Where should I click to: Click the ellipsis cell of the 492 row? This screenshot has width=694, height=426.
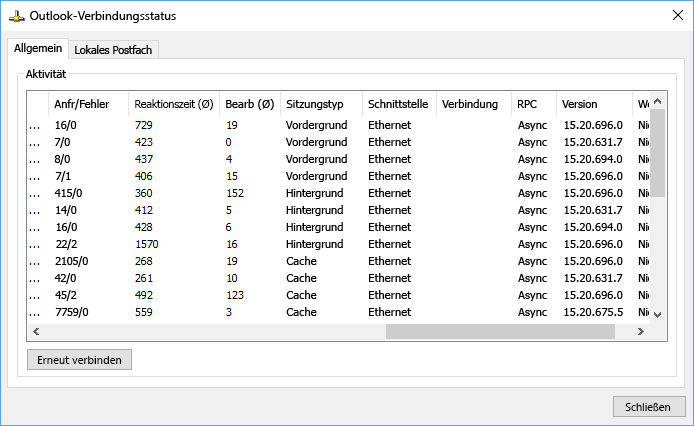[35, 296]
